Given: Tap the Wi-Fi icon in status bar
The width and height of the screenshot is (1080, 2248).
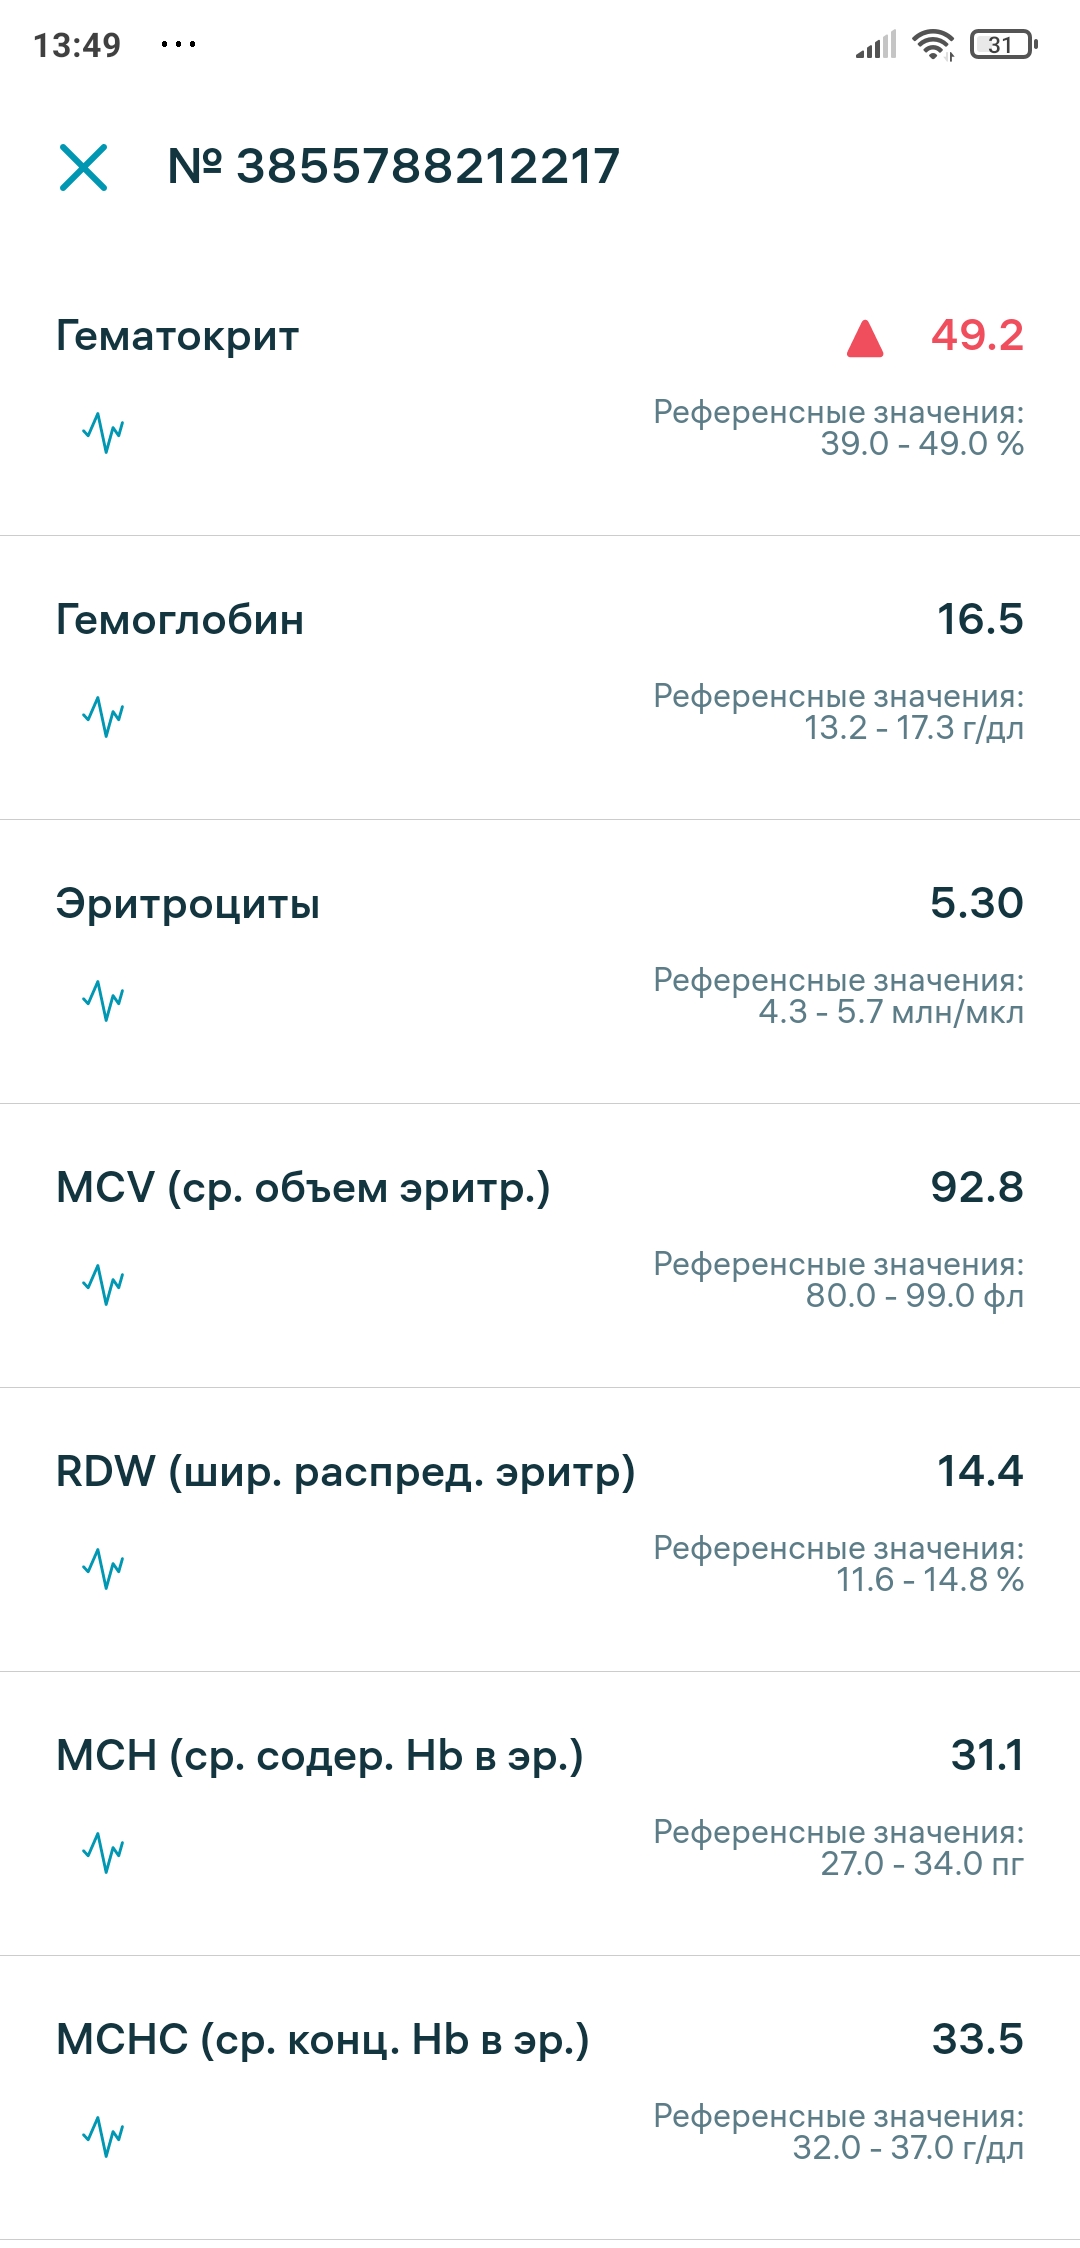Looking at the screenshot, I should click(933, 45).
